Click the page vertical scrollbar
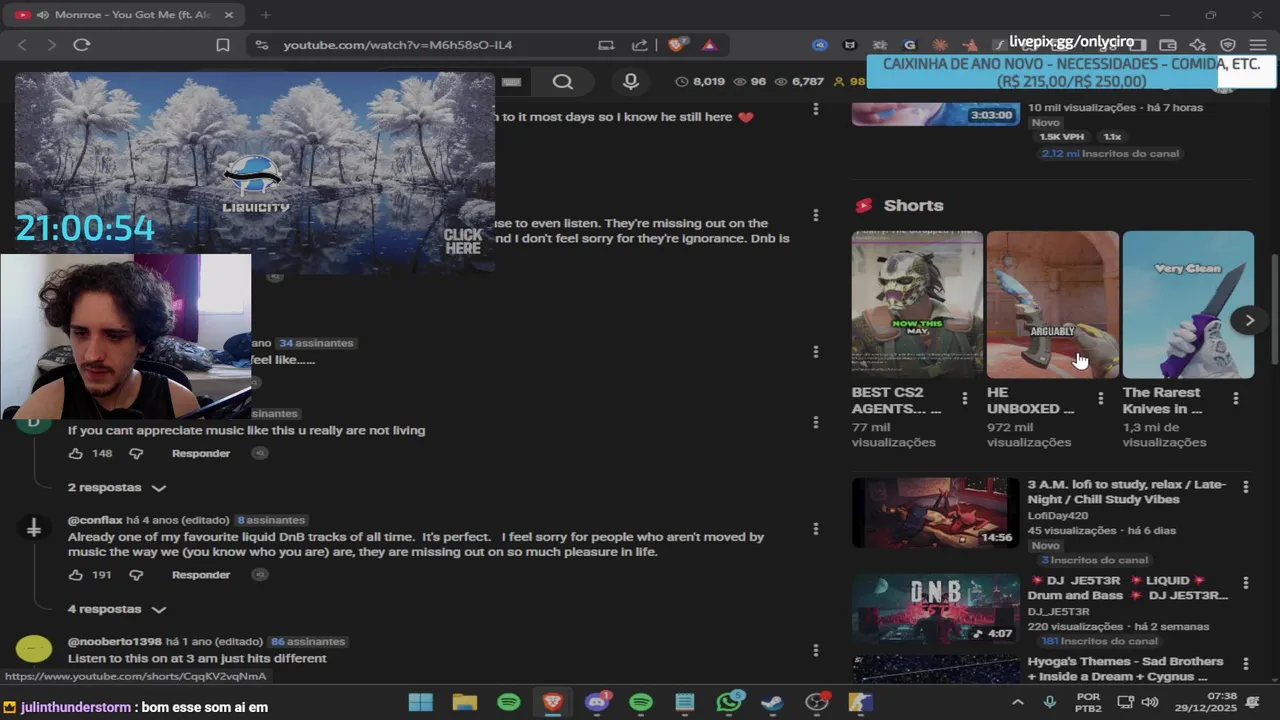Screen dimensions: 1280x720 (x=1273, y=310)
